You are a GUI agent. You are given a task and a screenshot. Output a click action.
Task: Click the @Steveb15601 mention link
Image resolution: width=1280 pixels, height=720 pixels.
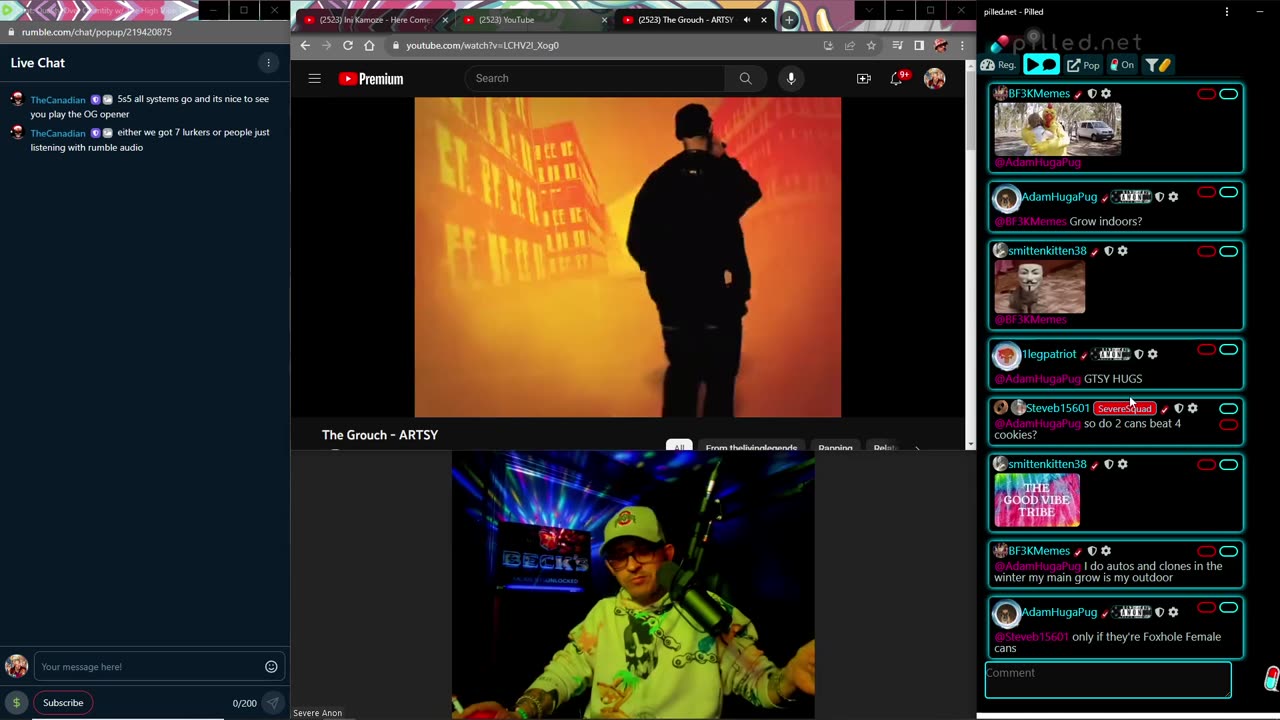tap(1031, 636)
